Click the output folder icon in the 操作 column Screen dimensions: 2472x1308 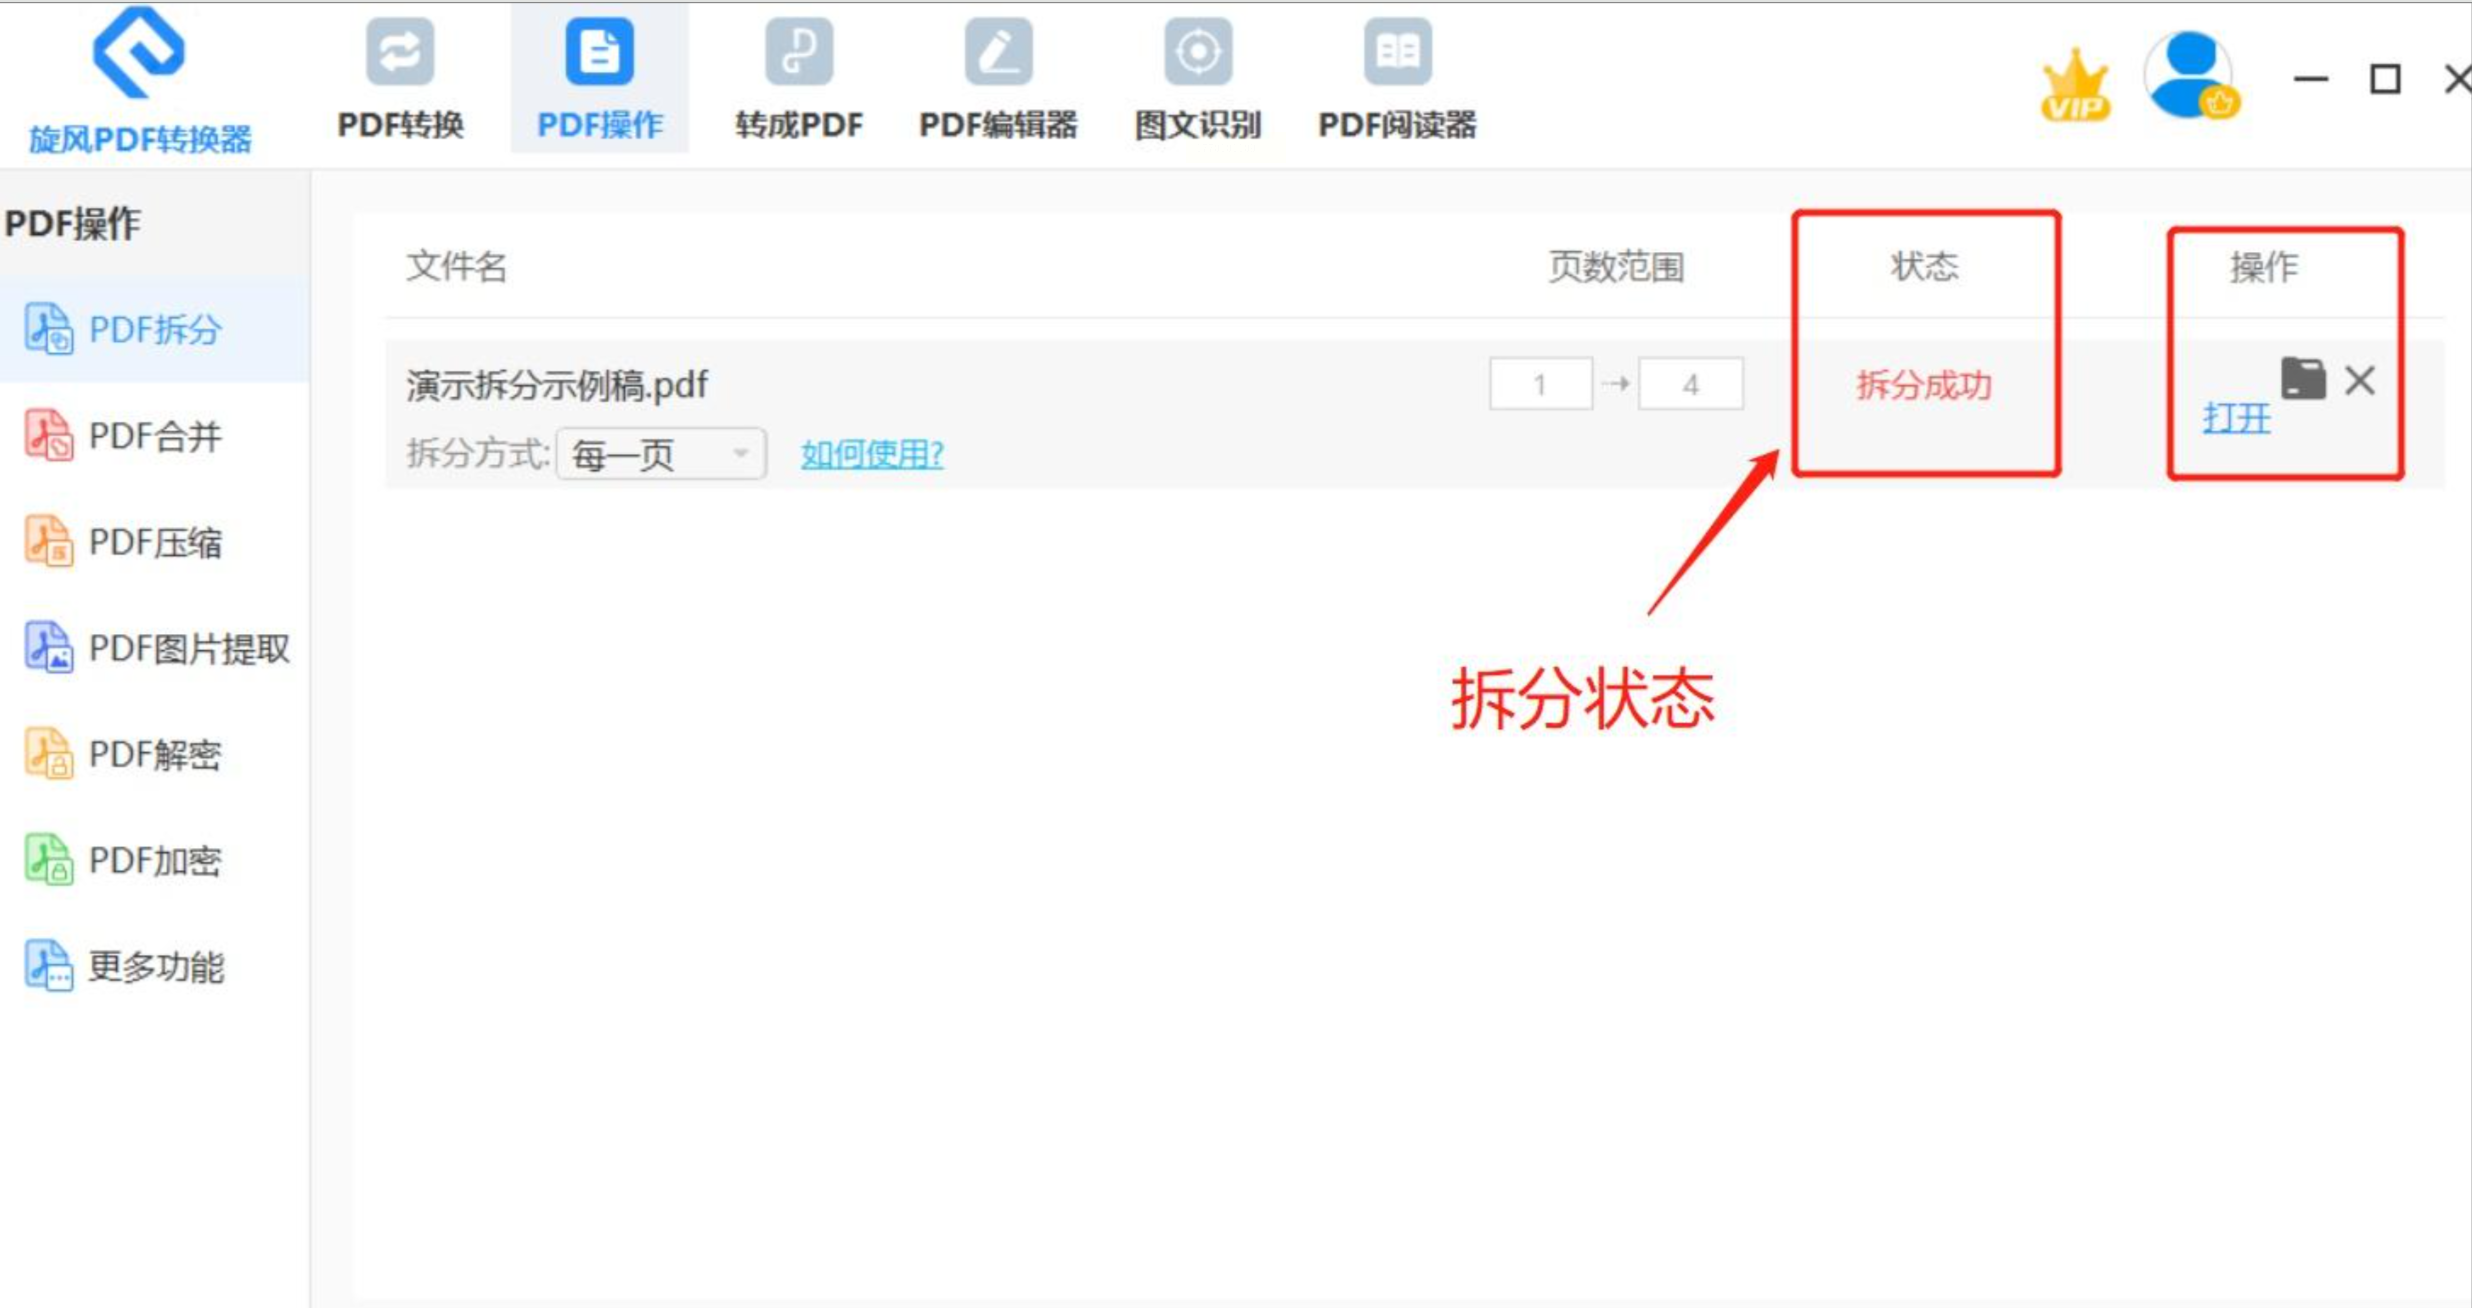(x=2302, y=379)
